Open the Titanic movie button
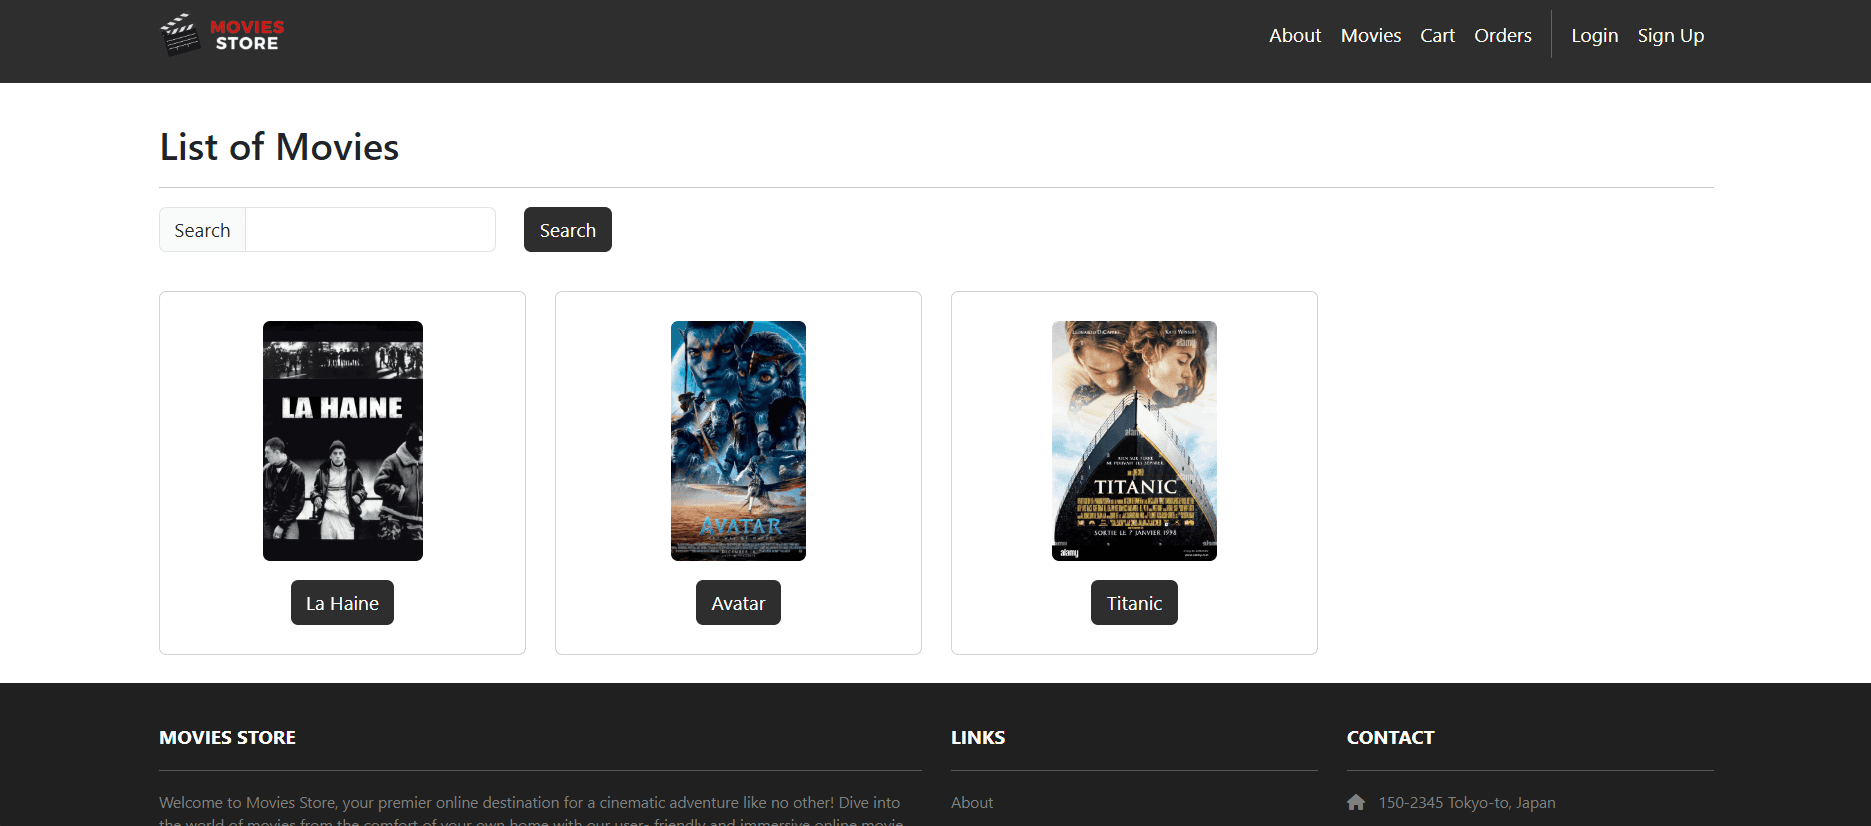 [1134, 603]
